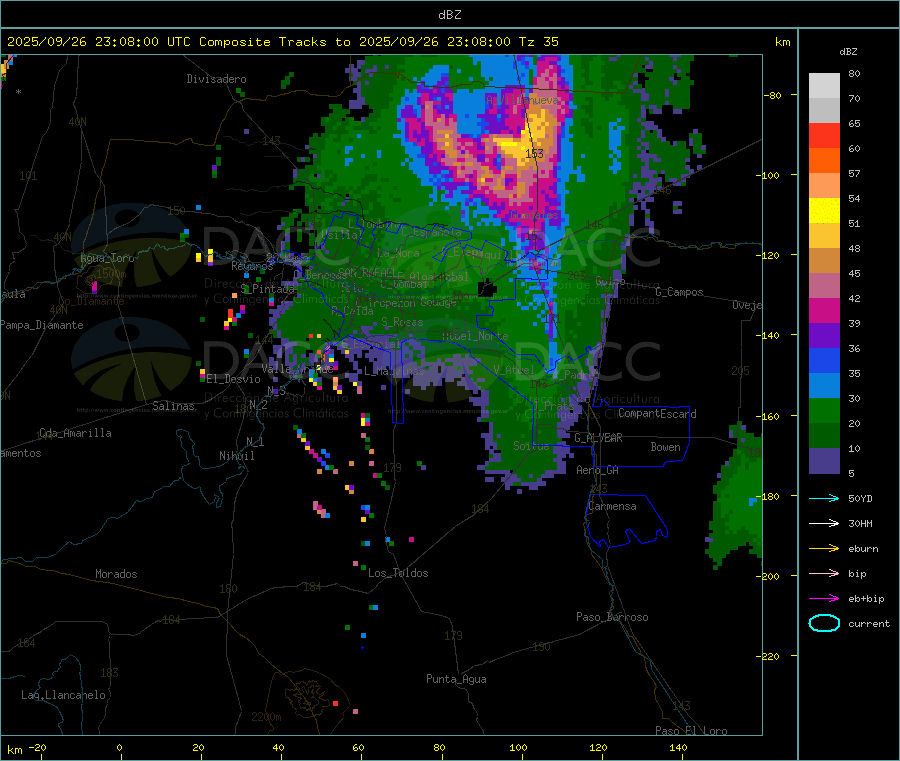
Task: Click the 'El_Desvio' map label
Action: pyautogui.click(x=233, y=379)
